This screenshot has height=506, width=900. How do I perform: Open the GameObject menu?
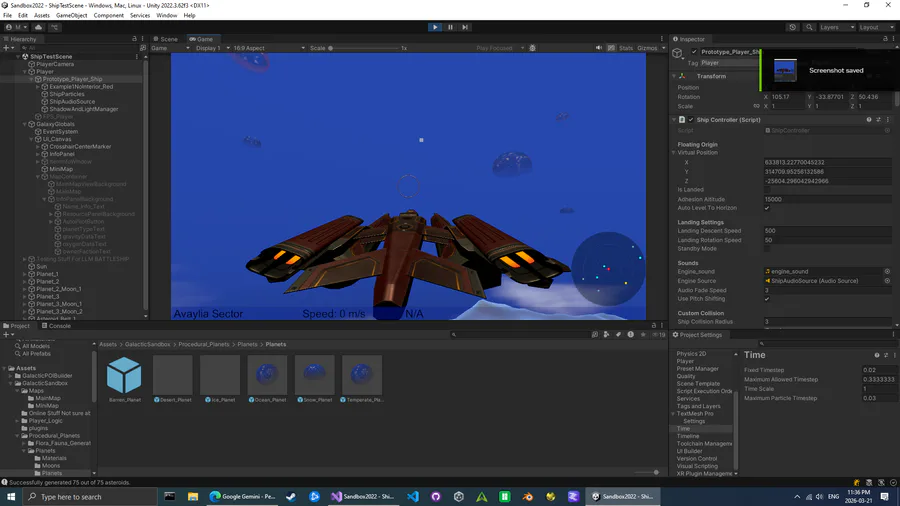[x=72, y=15]
